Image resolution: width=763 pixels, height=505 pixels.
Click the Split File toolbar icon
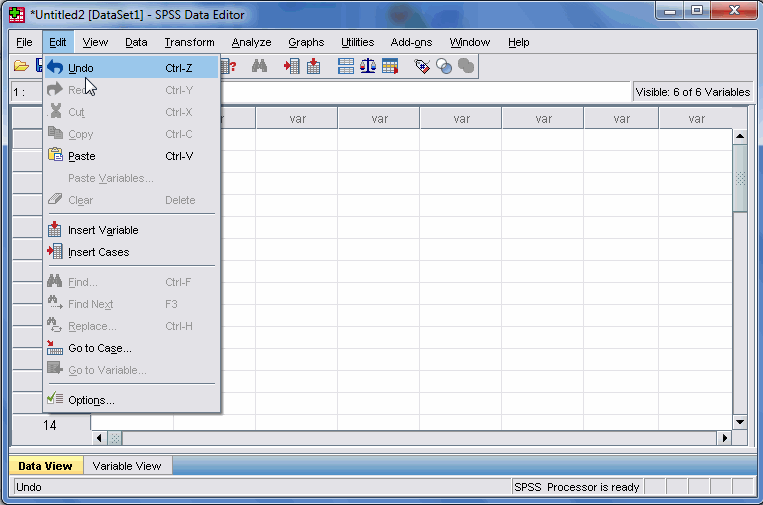click(346, 66)
